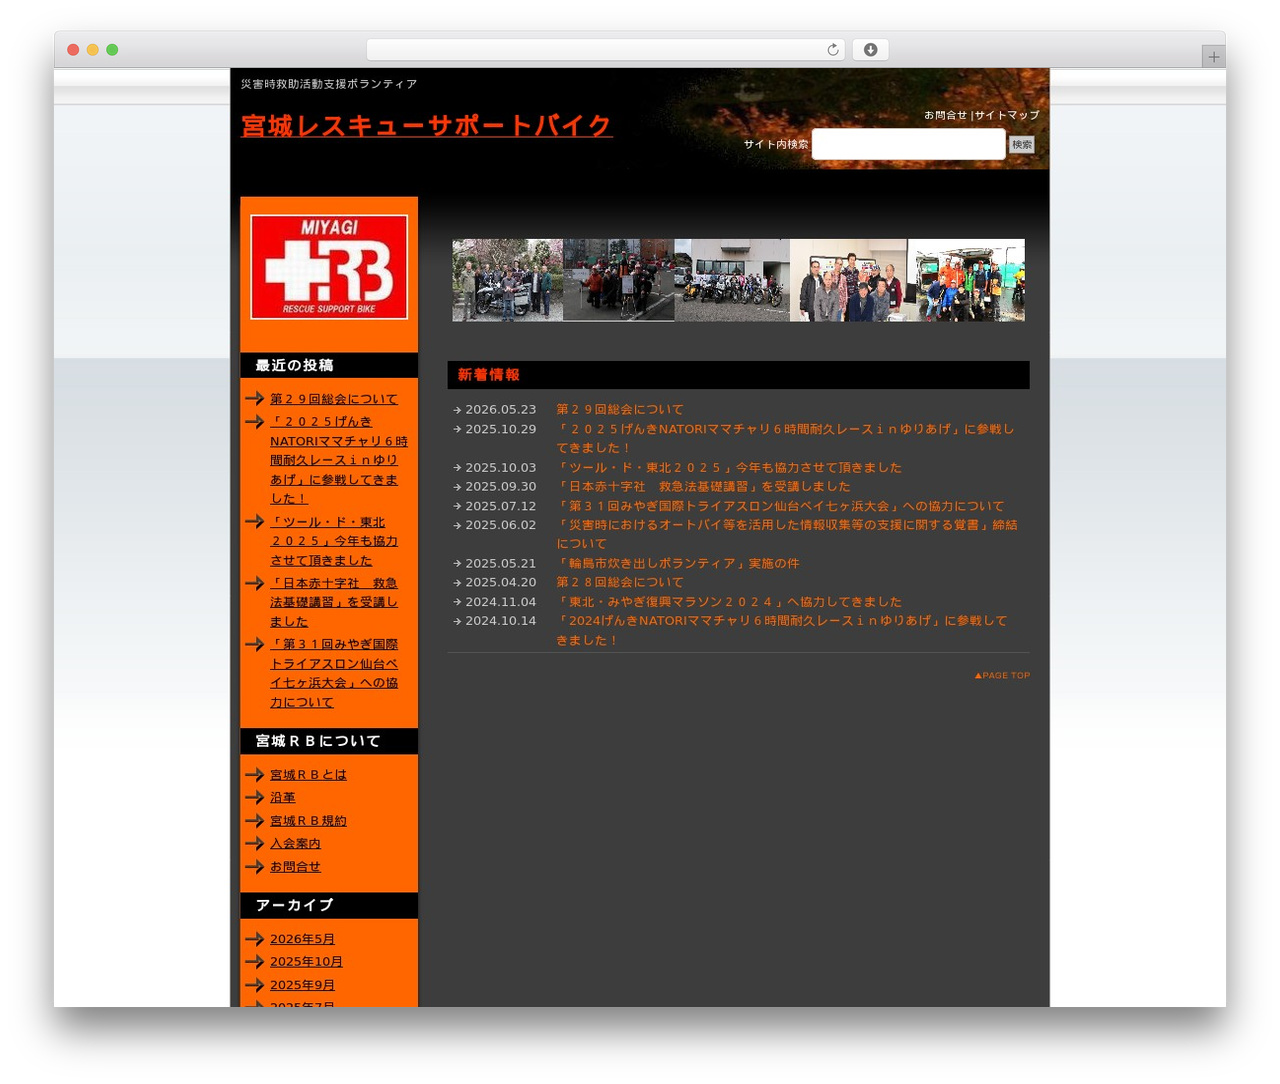Viewport: 1280px width, 1084px height.
Task: Open sidebar post 第３１回みやぎ国際トライアスロン
Action: pos(334,673)
